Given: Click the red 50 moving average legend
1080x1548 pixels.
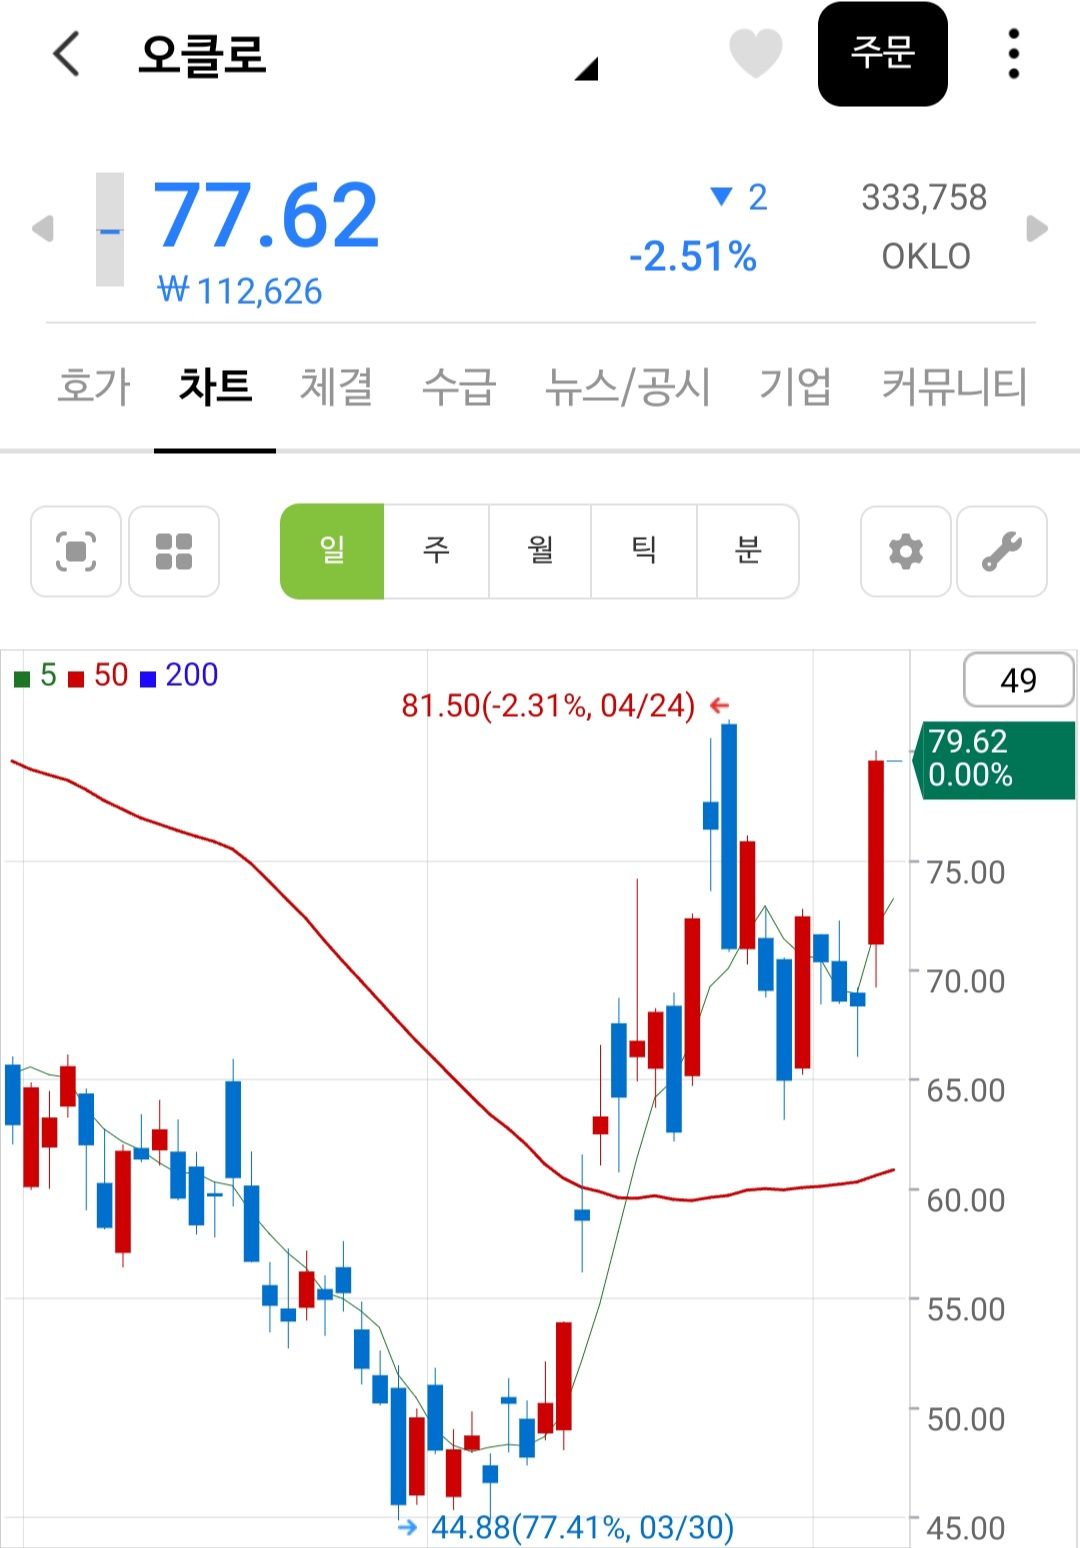Looking at the screenshot, I should click(98, 676).
